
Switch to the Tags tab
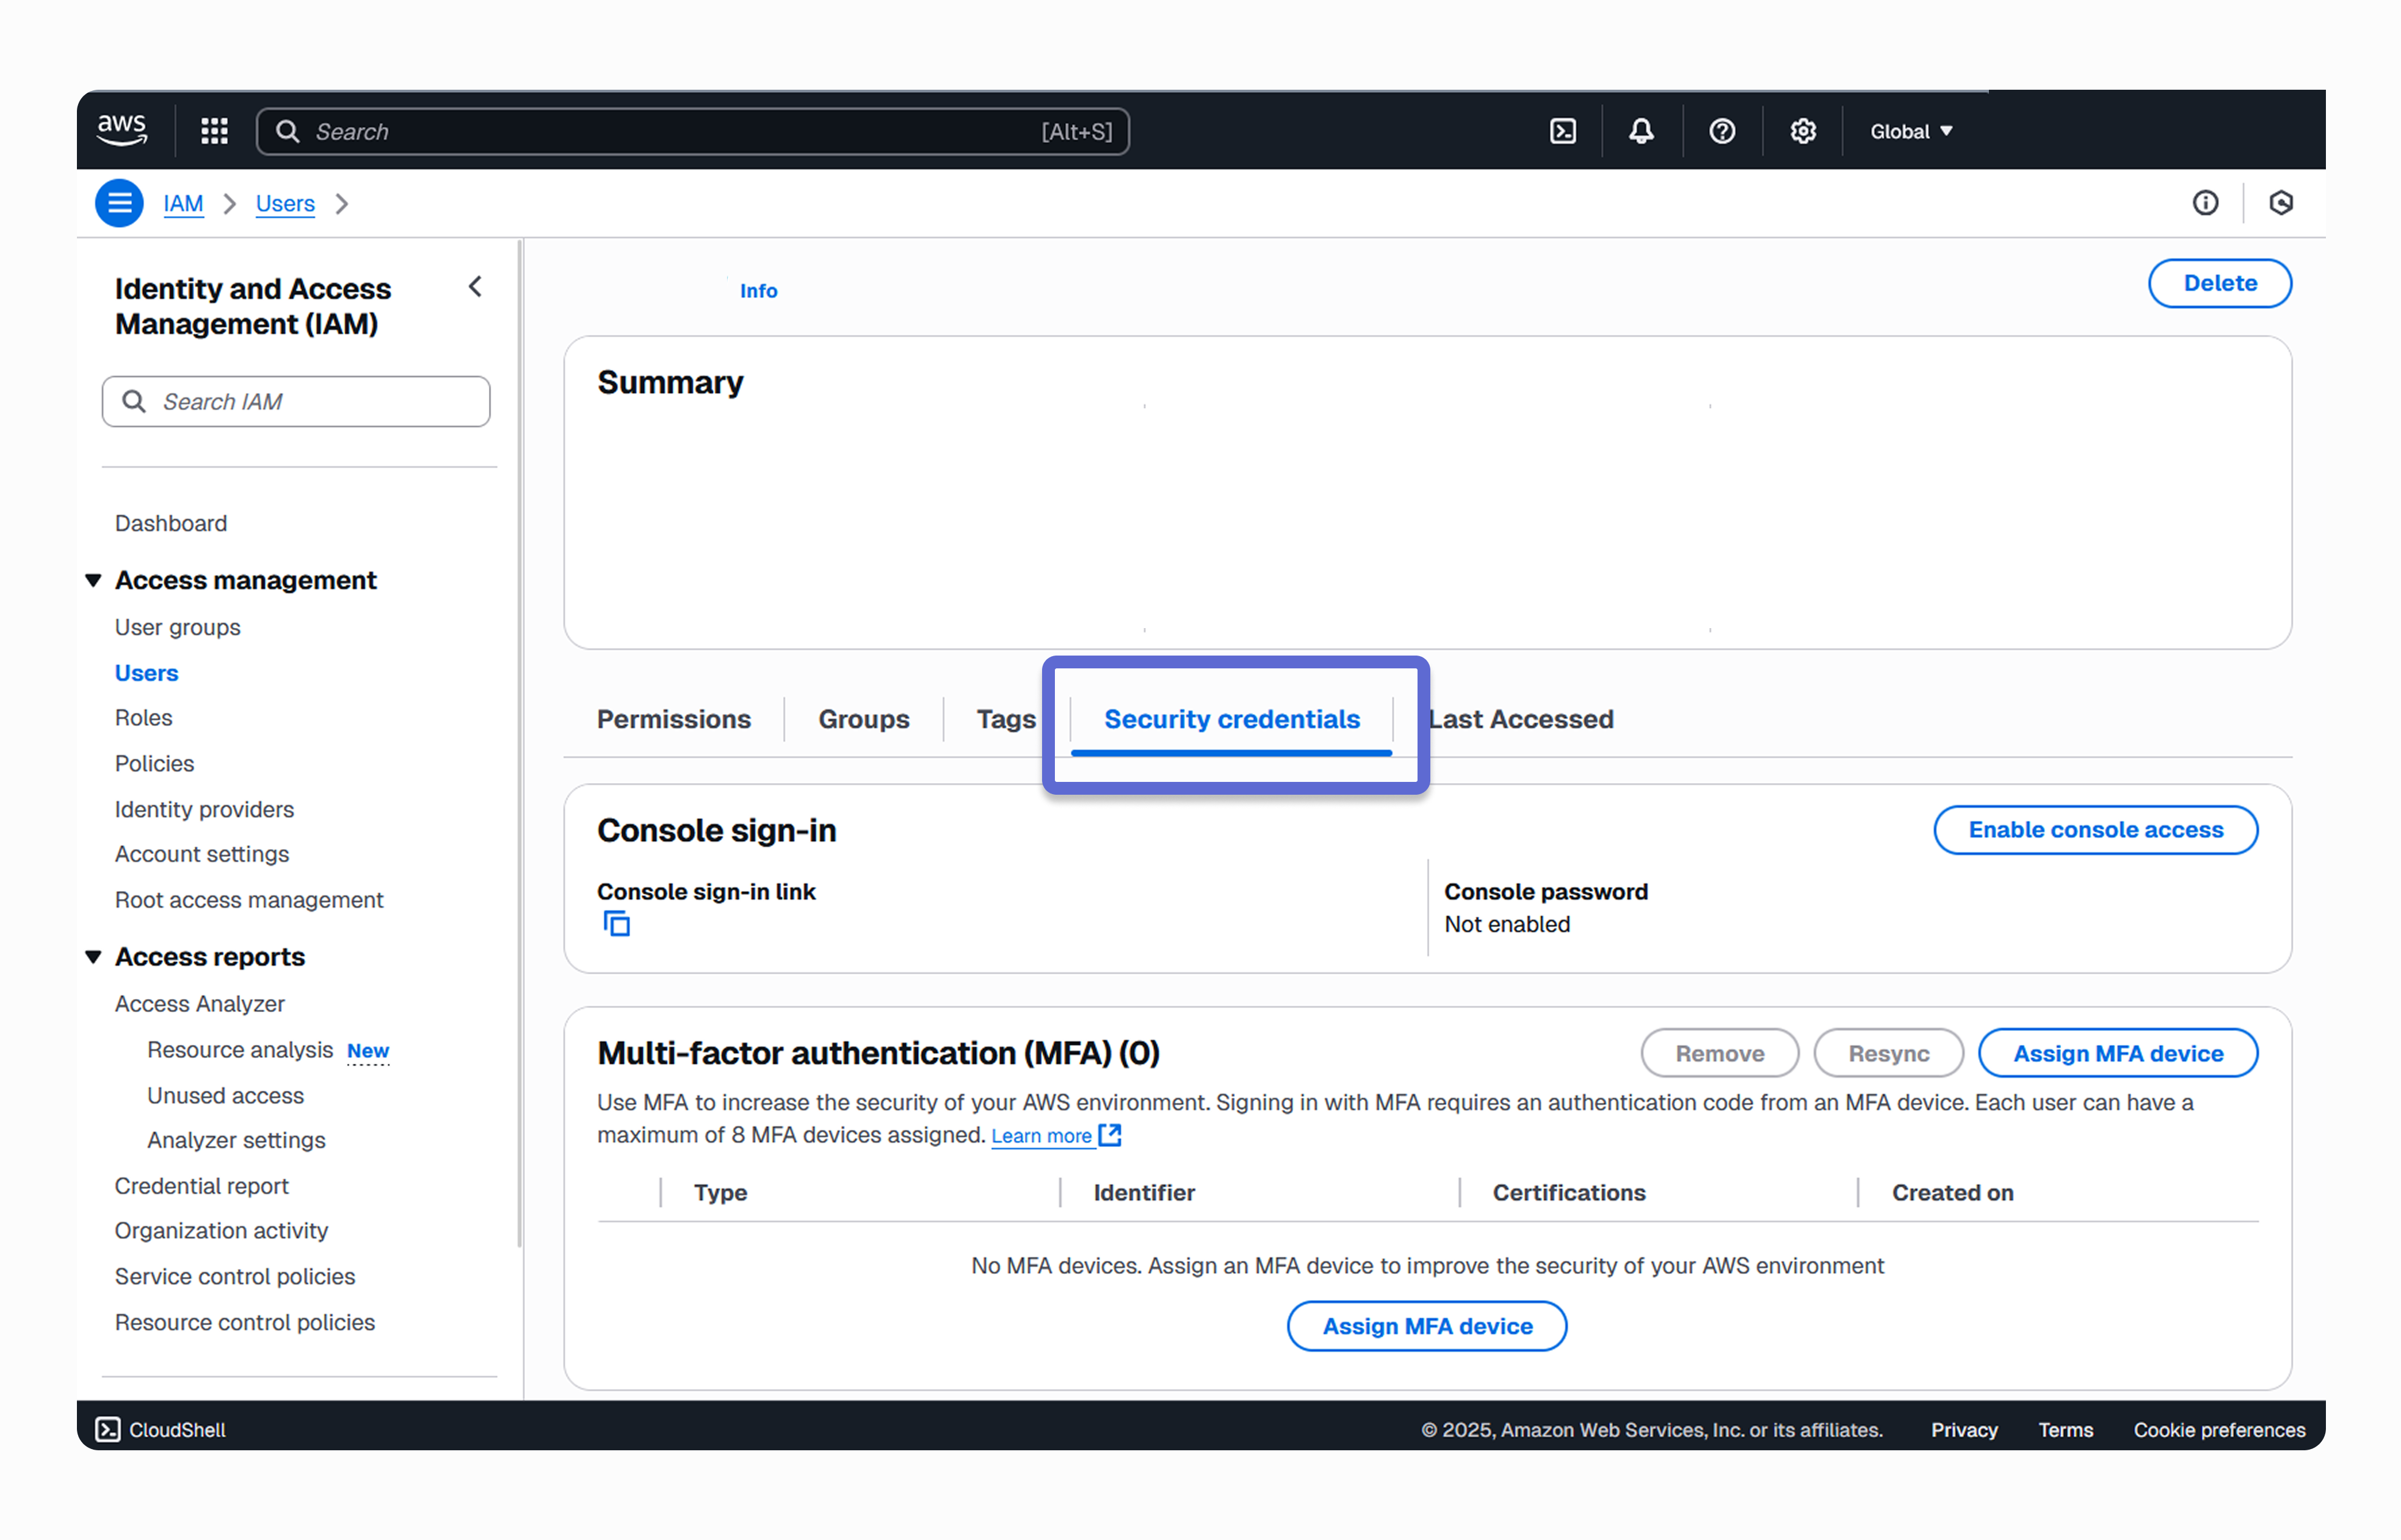1006,719
